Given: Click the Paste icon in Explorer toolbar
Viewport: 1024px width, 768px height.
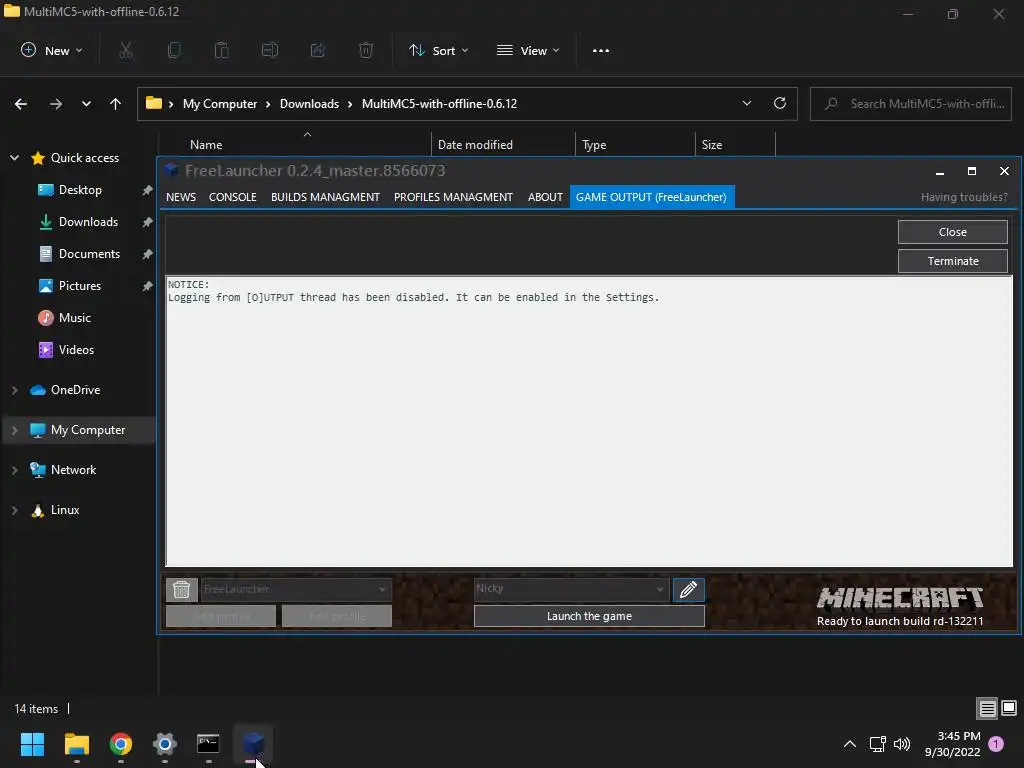Looking at the screenshot, I should coord(221,50).
